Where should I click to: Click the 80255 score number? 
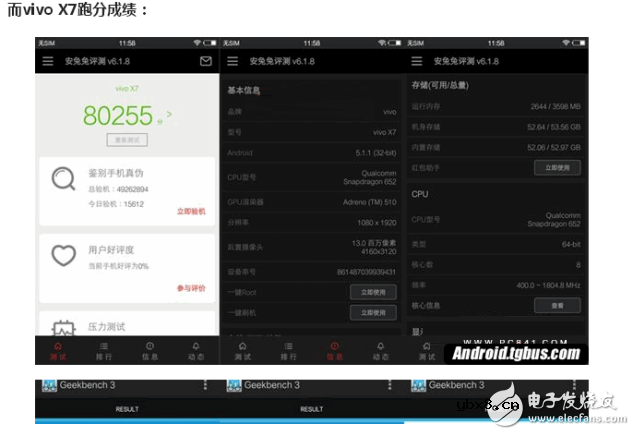point(118,115)
